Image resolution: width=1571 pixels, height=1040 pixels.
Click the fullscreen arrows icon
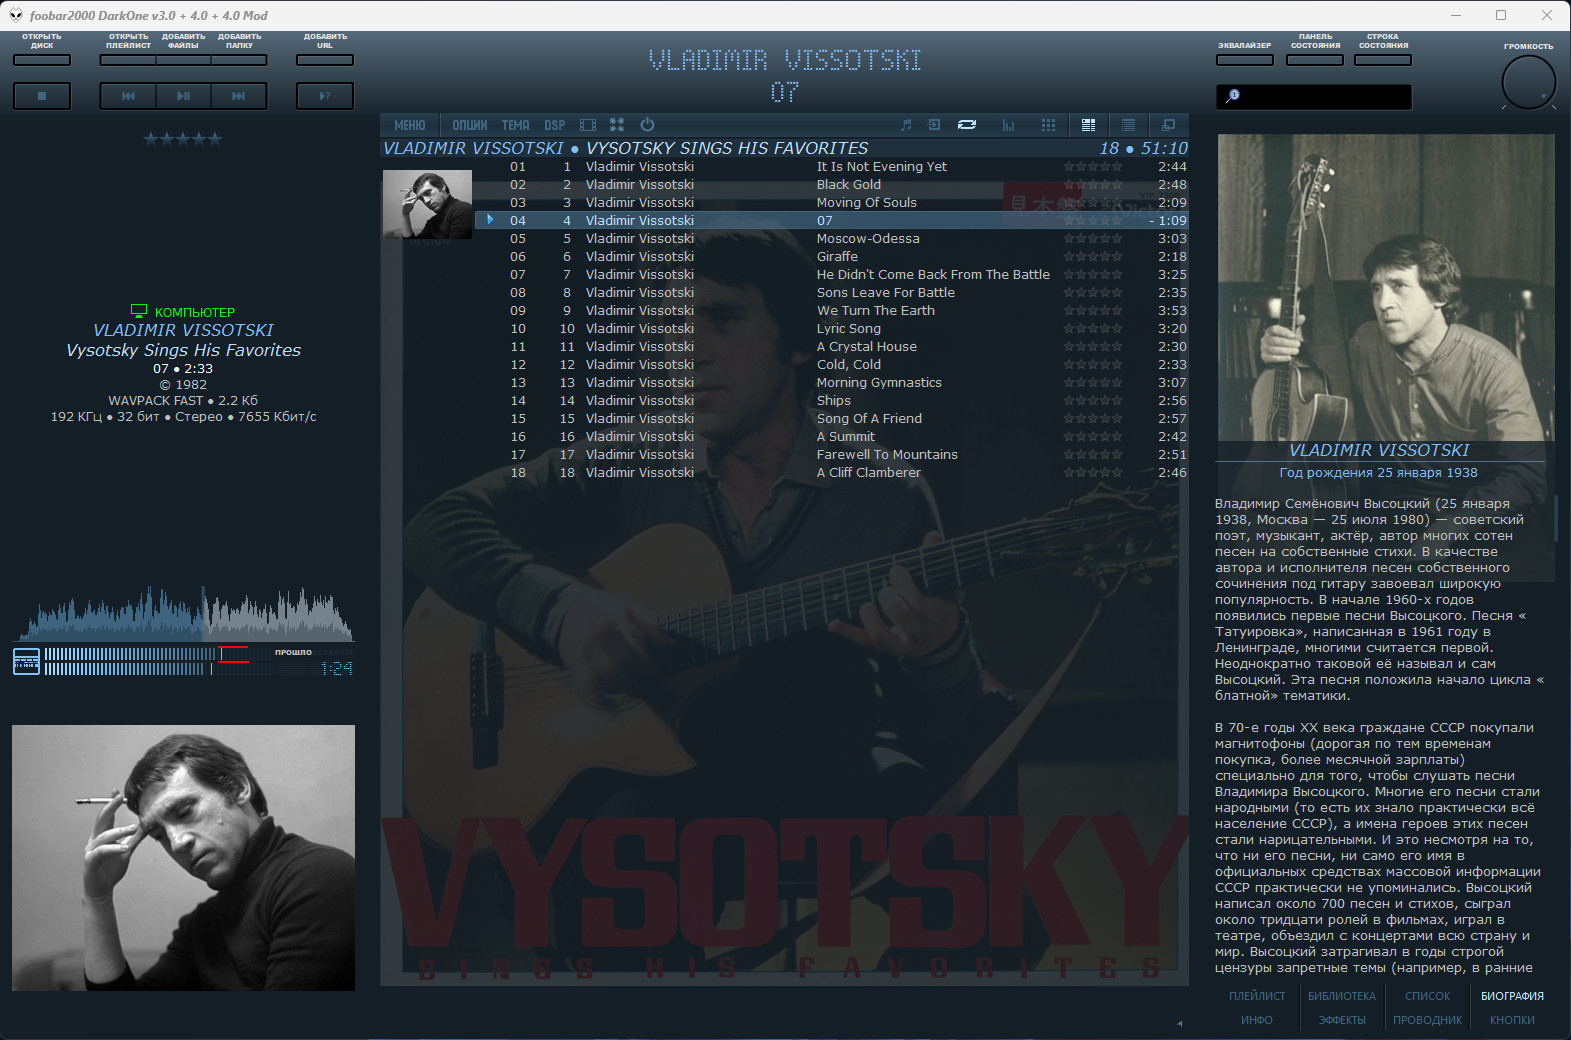click(617, 125)
